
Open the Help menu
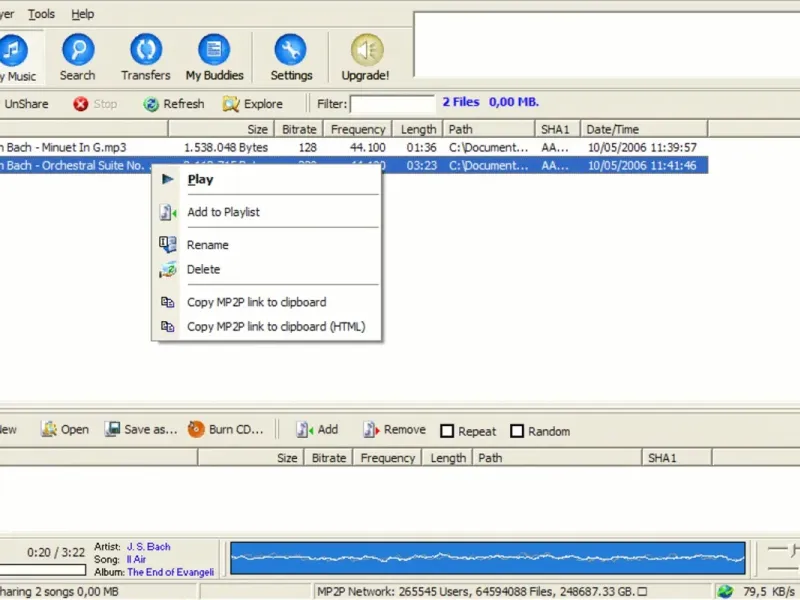[83, 14]
